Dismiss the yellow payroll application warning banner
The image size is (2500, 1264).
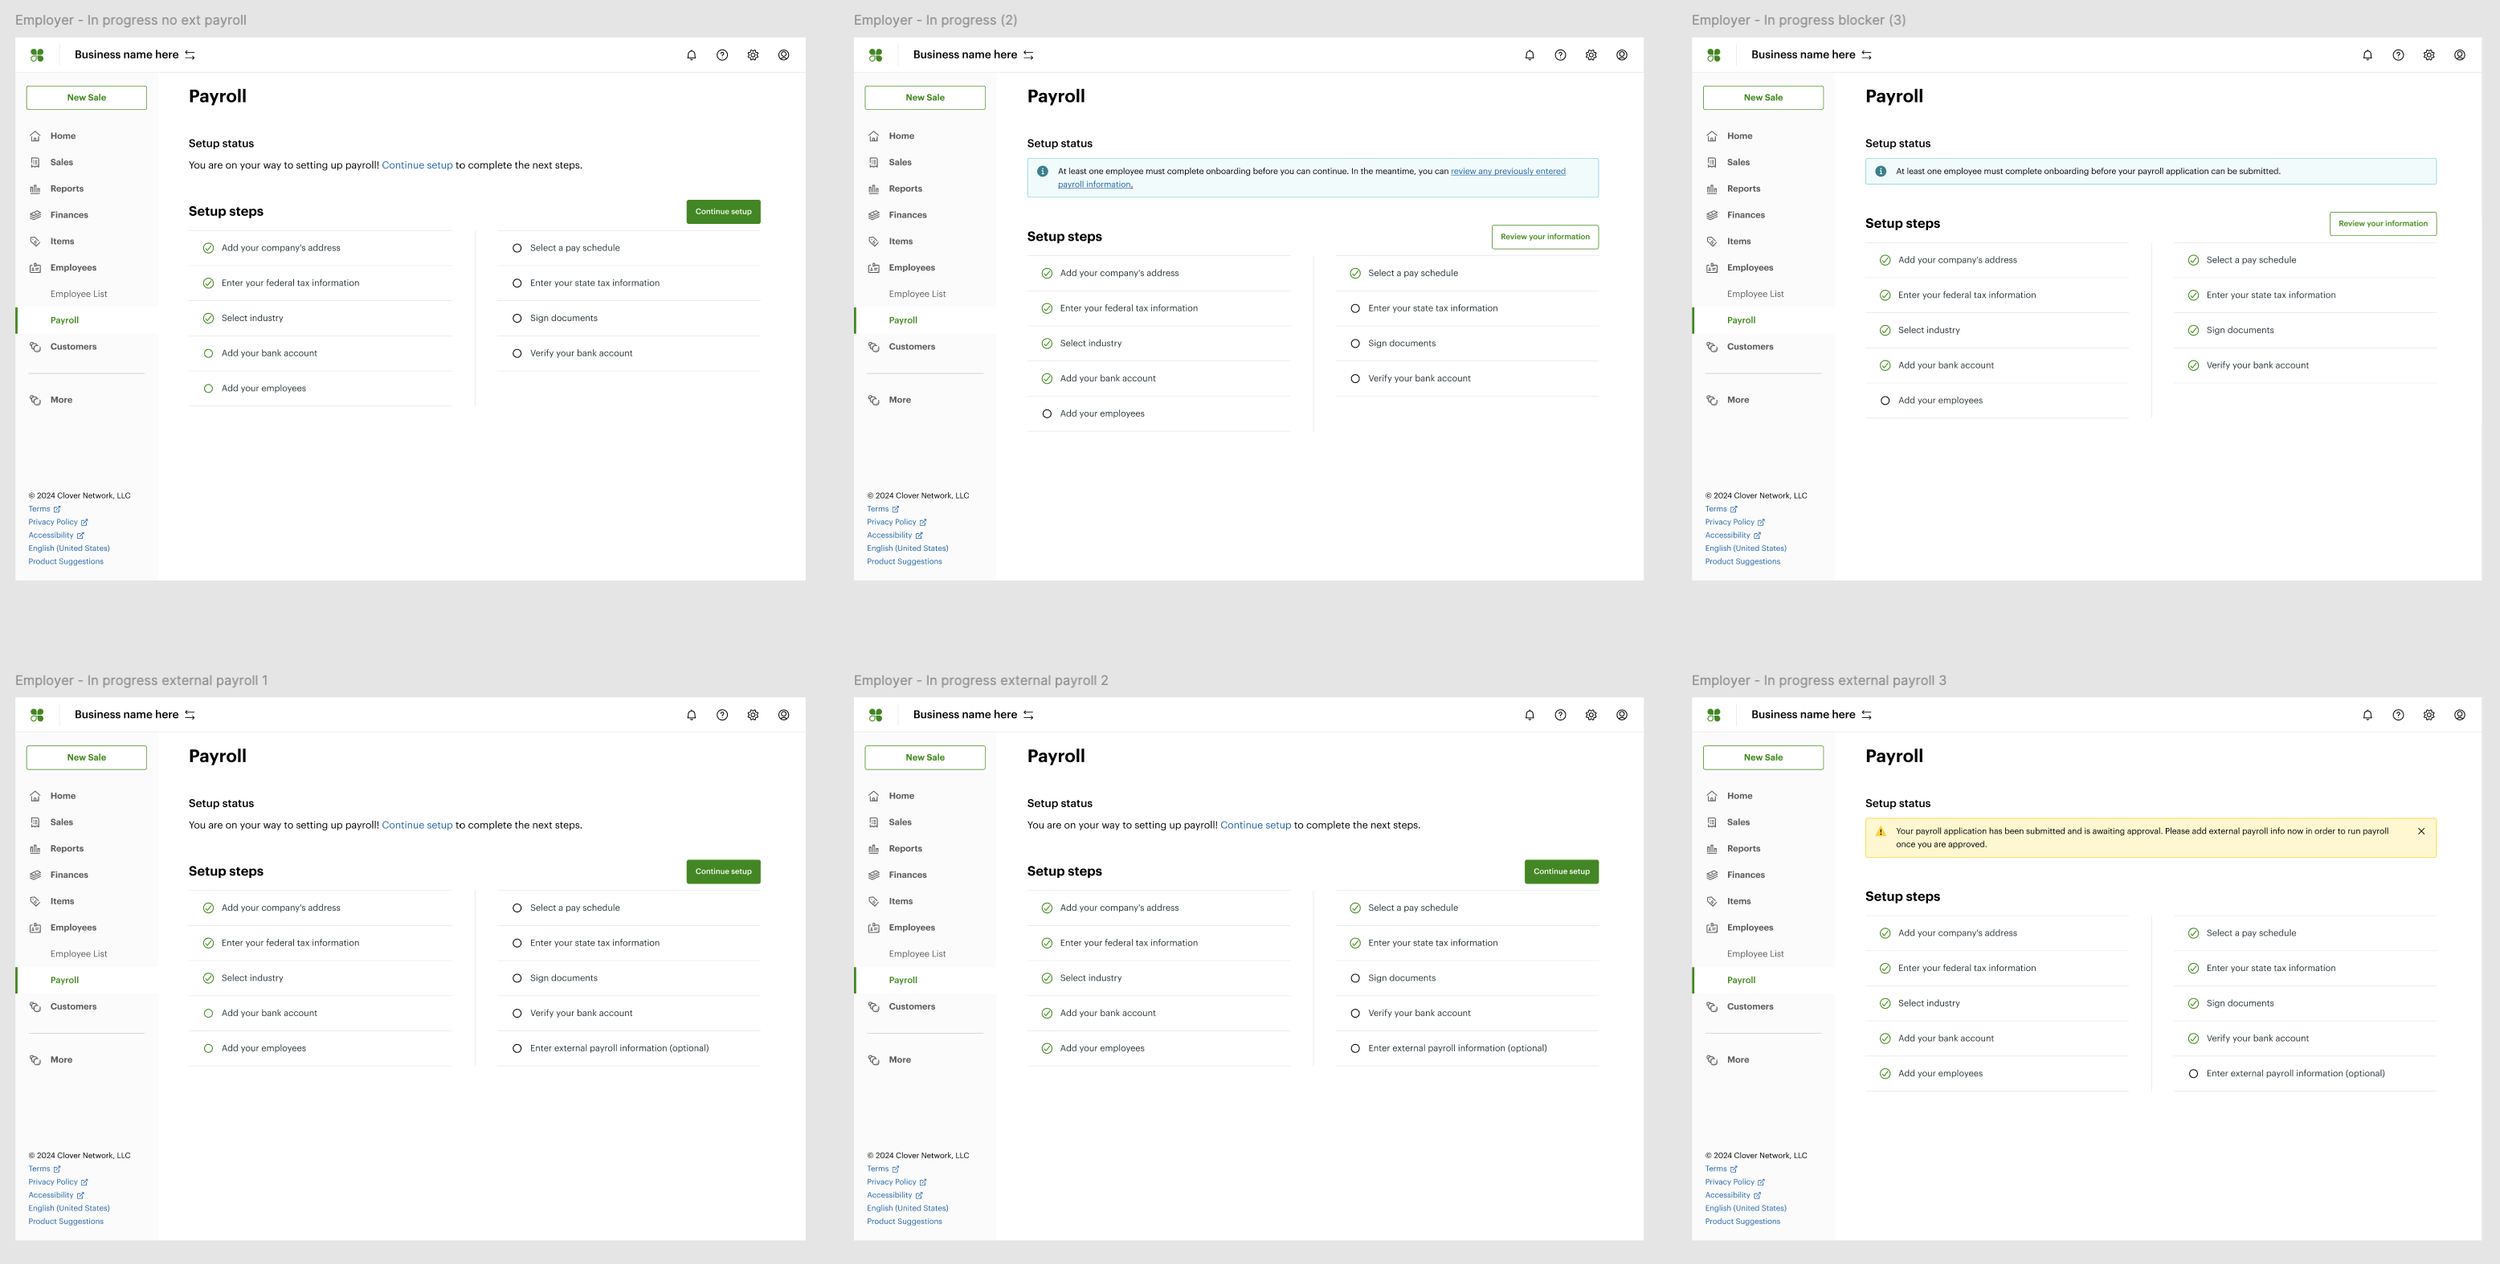2421,831
